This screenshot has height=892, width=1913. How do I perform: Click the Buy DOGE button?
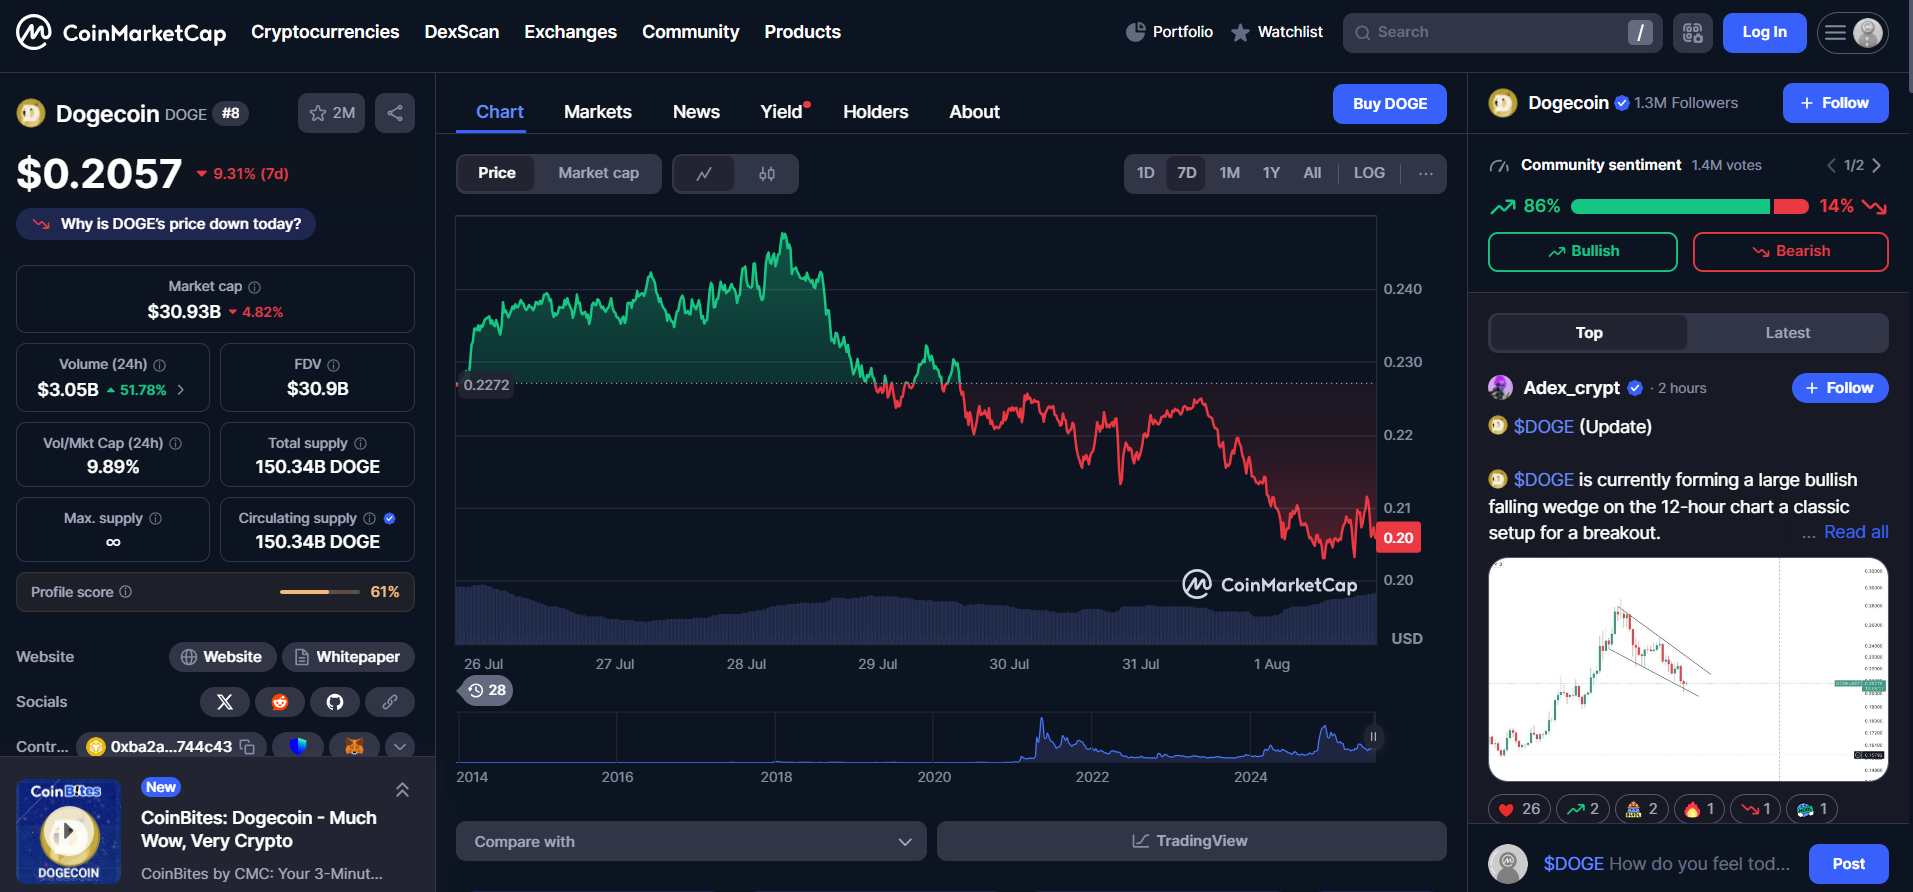click(x=1389, y=104)
